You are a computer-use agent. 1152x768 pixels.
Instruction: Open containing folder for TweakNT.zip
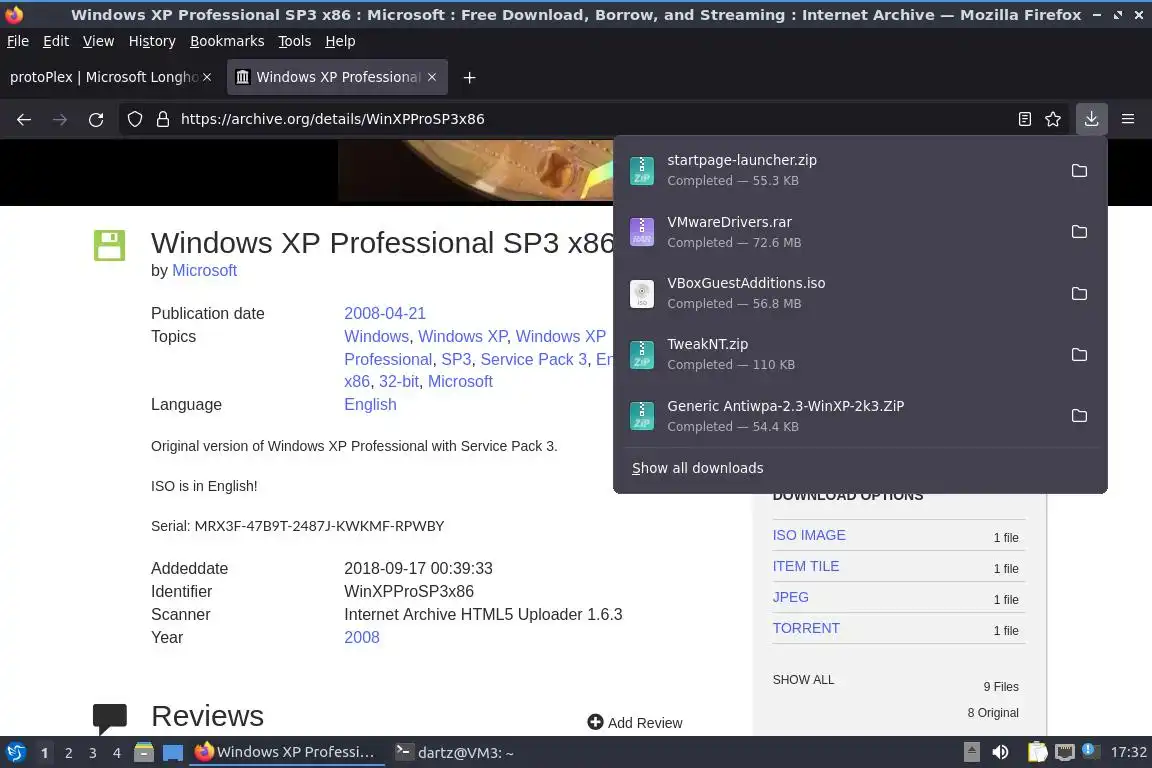point(1079,354)
